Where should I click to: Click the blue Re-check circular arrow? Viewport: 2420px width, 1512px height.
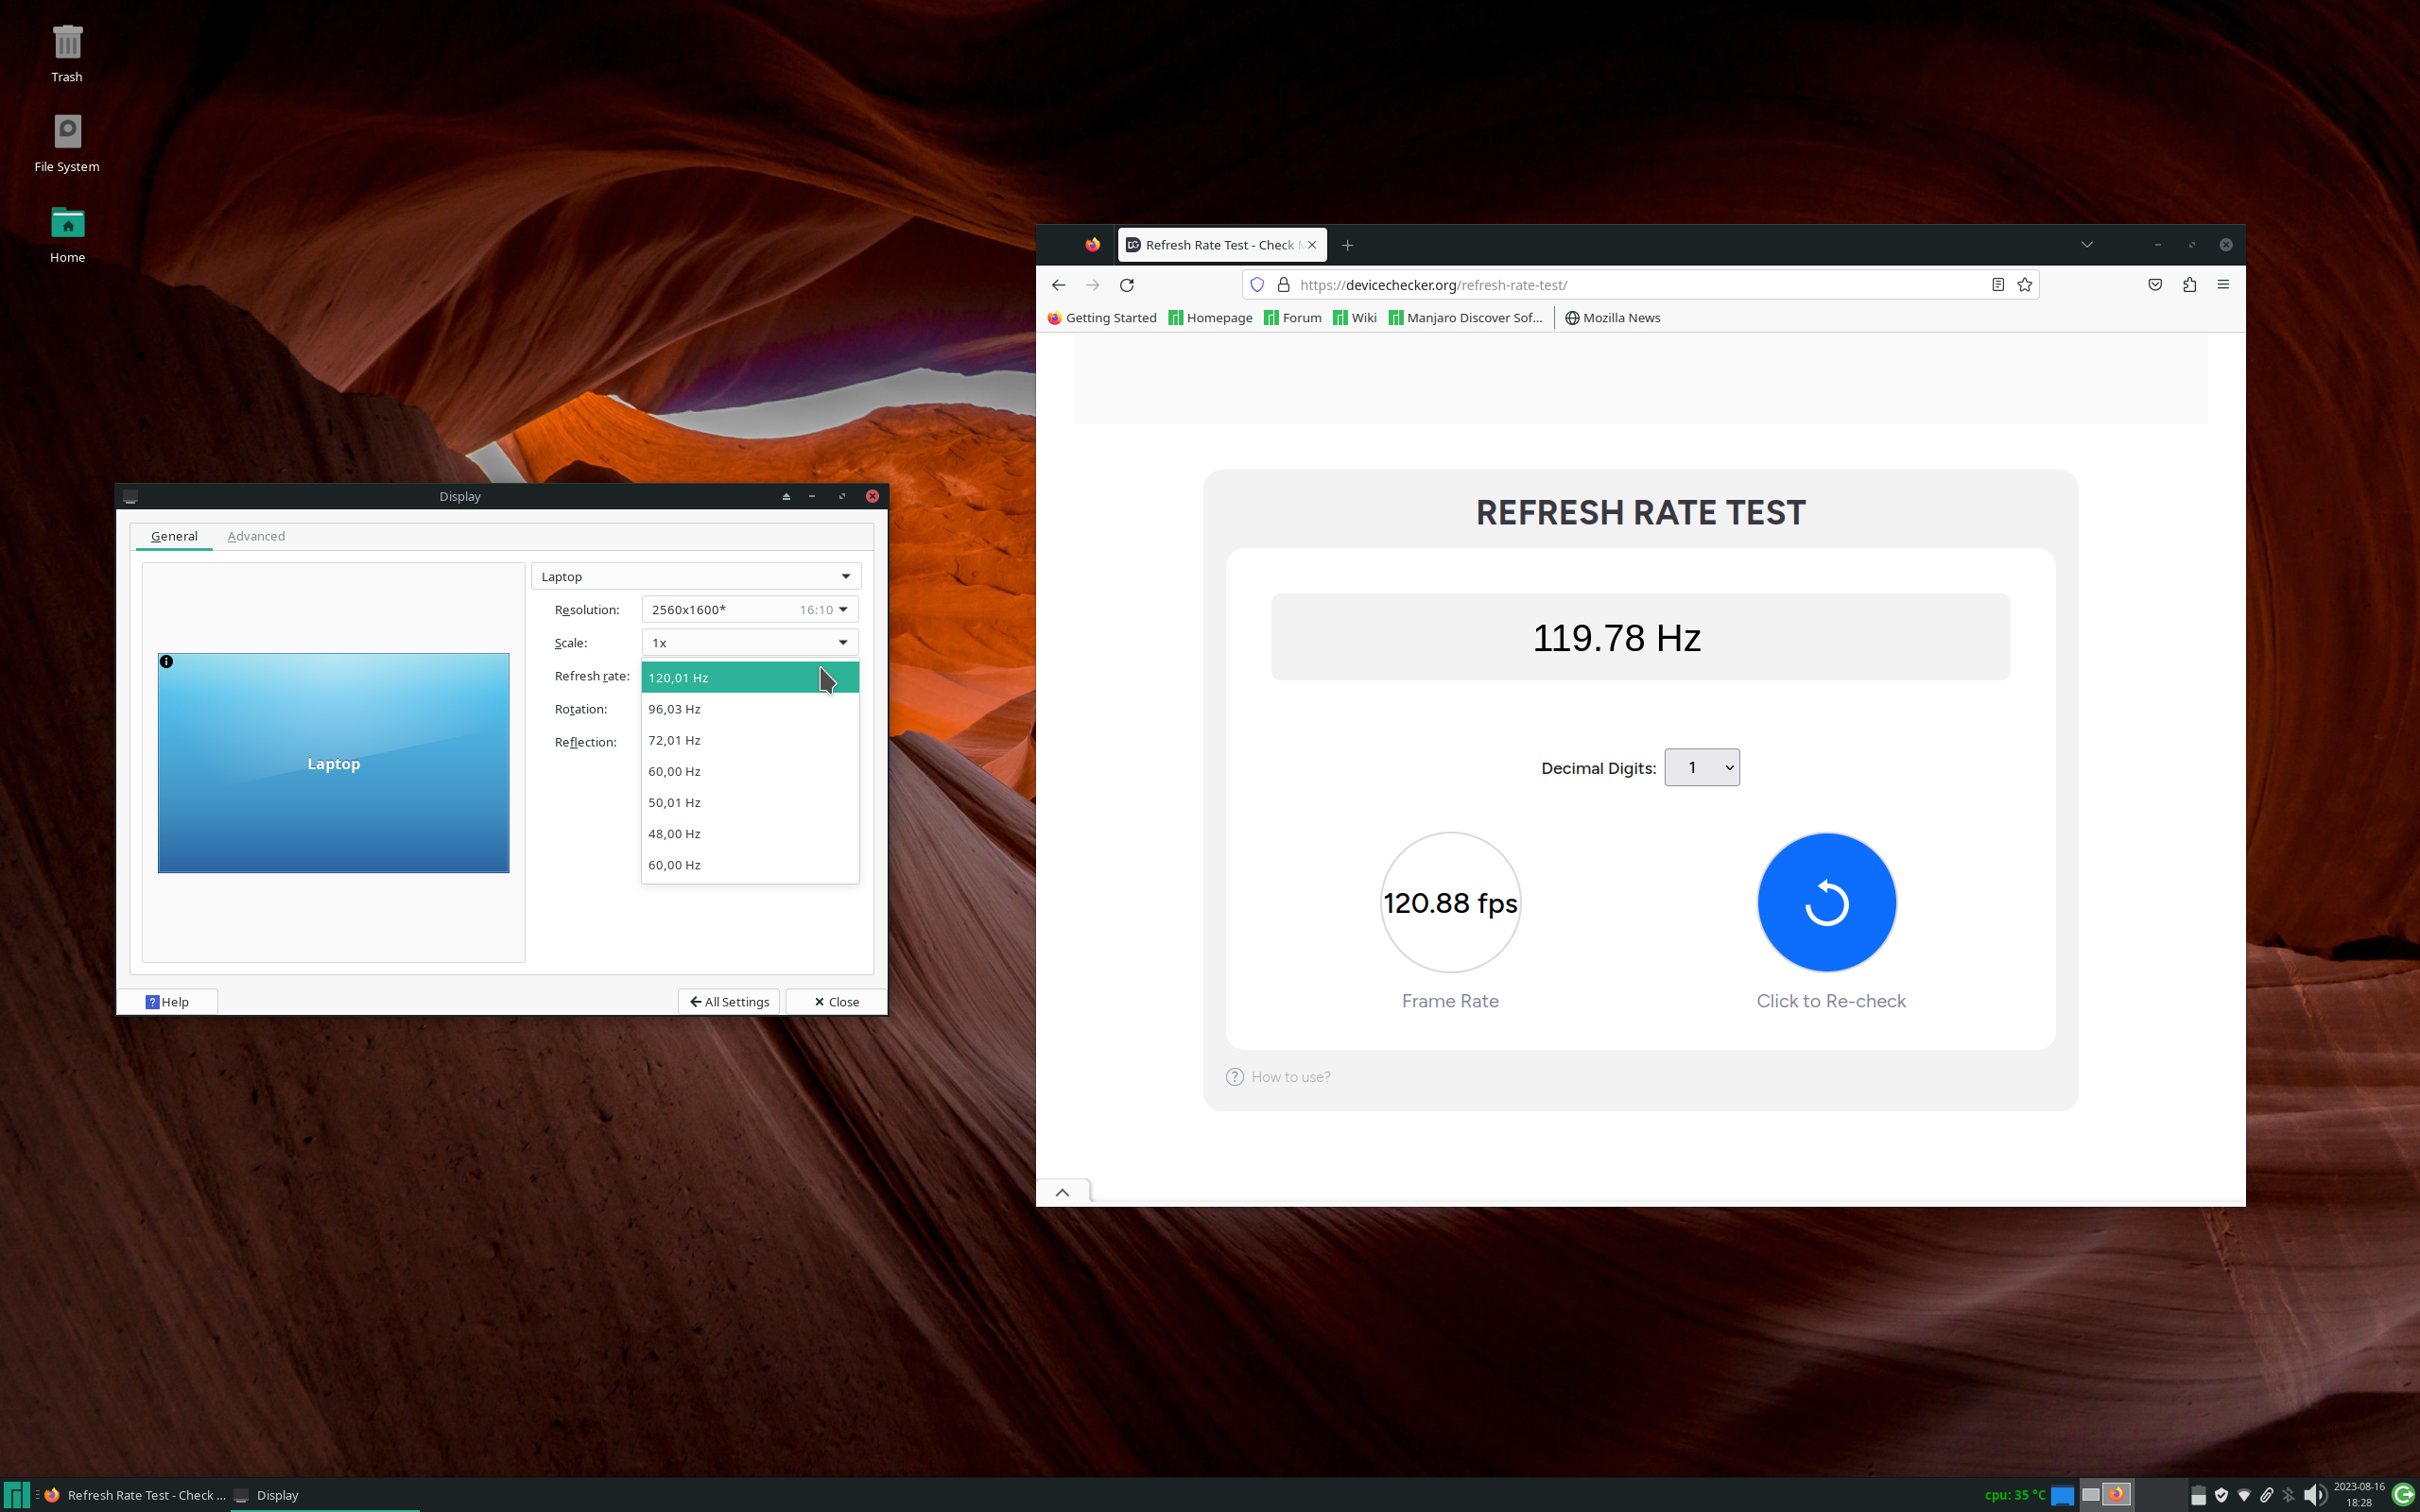point(1826,903)
